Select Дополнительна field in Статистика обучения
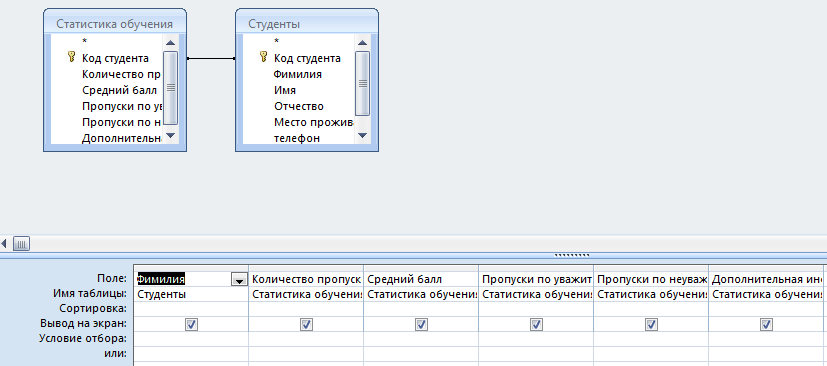The height and width of the screenshot is (366, 827). 121,139
